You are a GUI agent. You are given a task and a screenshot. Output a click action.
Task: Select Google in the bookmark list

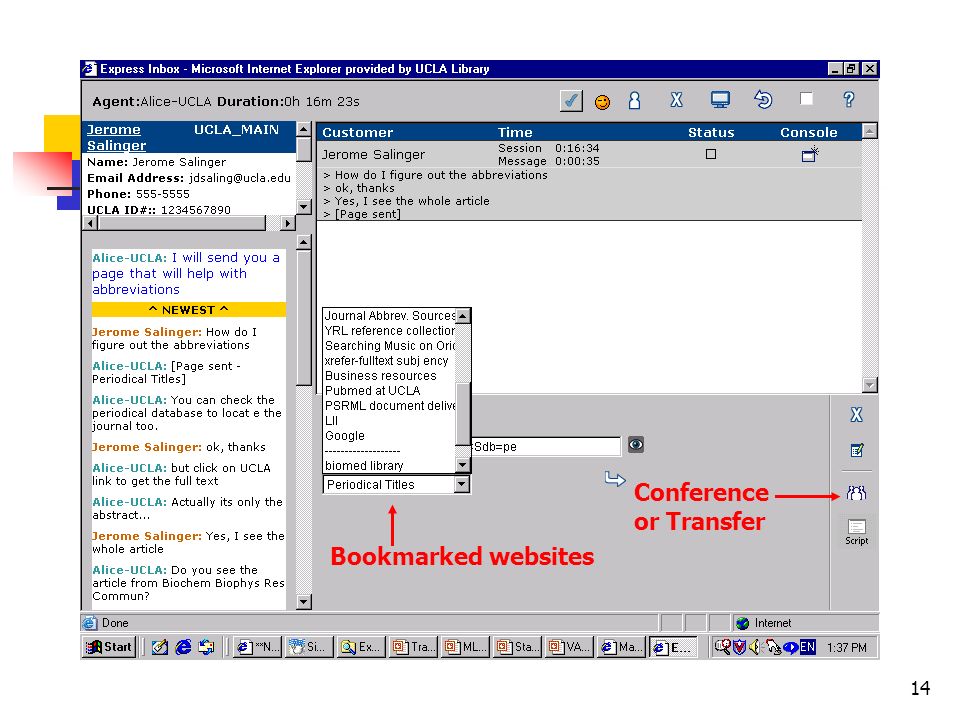(389, 436)
